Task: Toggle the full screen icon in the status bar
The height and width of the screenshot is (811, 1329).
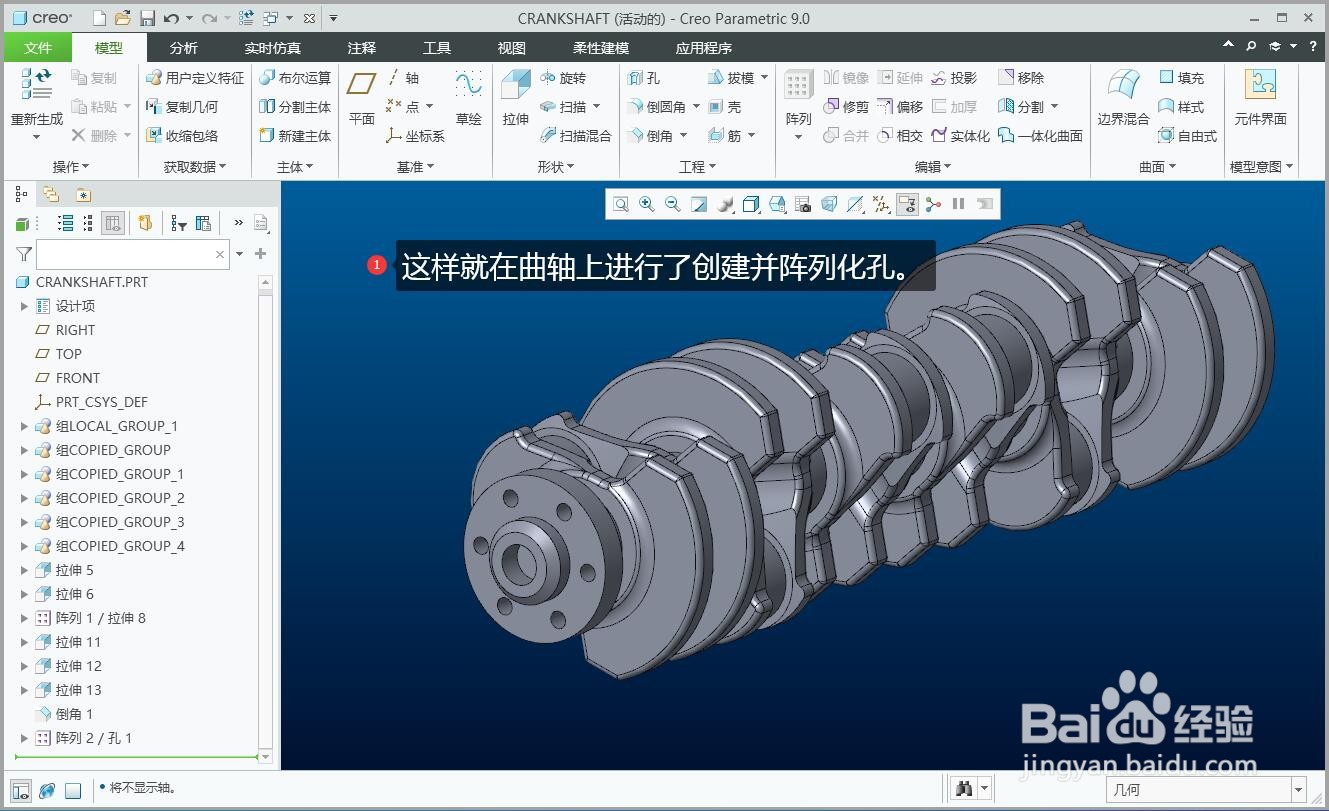Action: (73, 790)
